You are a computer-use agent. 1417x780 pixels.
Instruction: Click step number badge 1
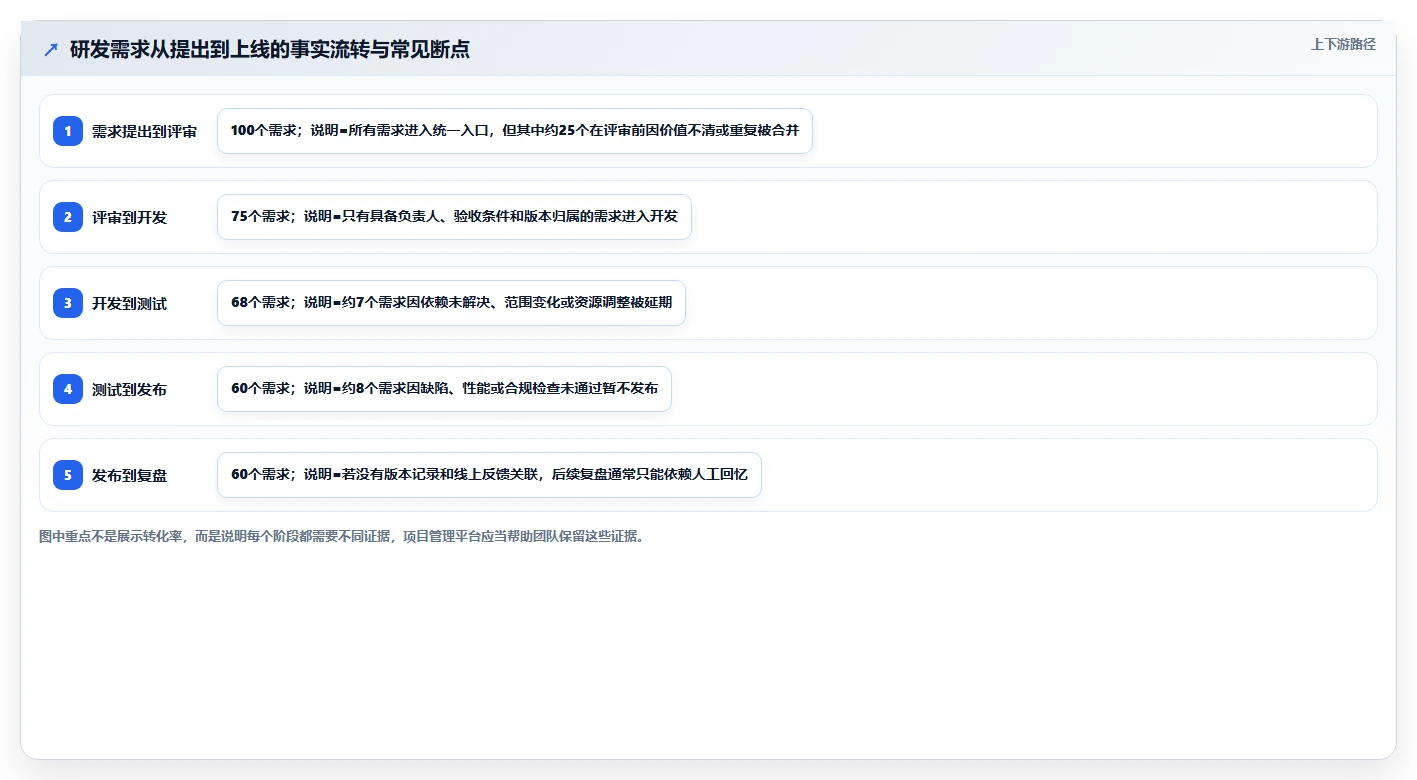(x=68, y=131)
